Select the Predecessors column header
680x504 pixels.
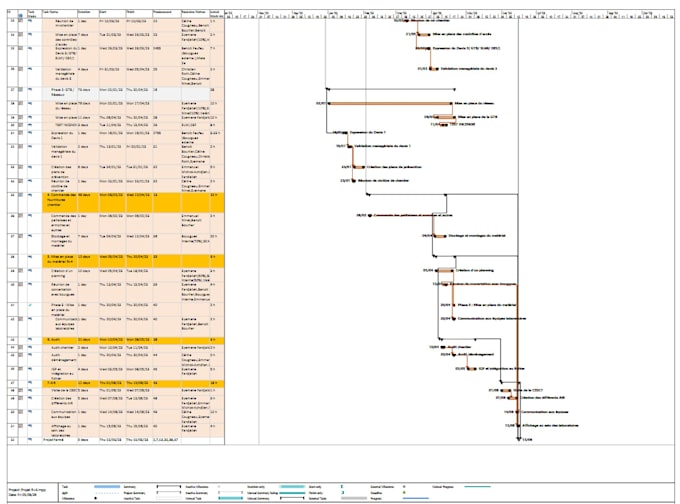[167, 14]
